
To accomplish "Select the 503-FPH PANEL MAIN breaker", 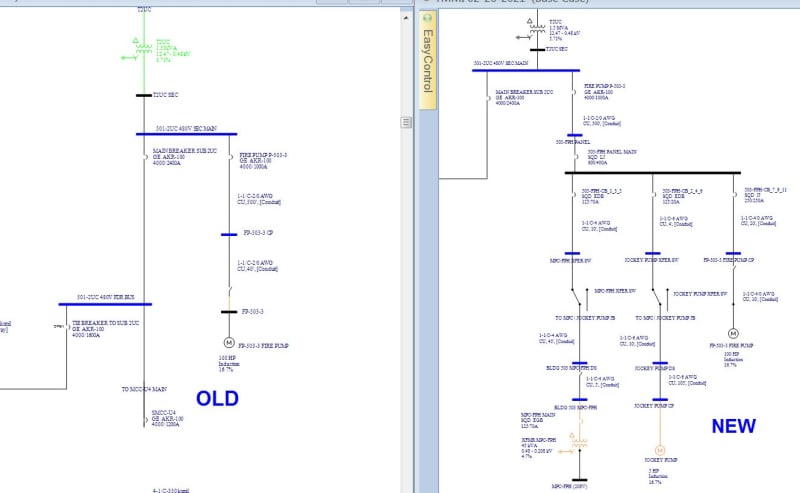I will 577,157.
